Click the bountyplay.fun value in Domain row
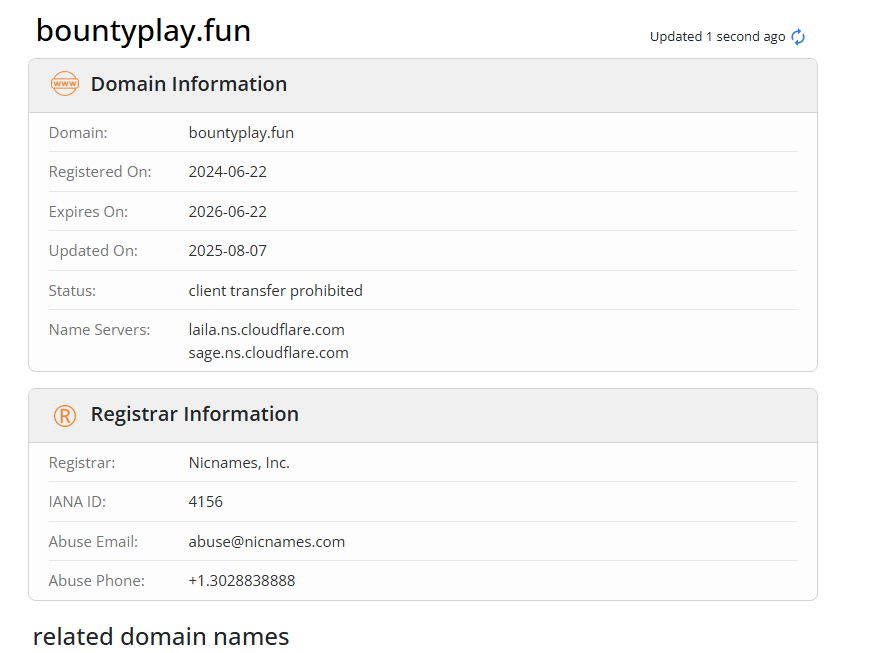 (x=241, y=132)
